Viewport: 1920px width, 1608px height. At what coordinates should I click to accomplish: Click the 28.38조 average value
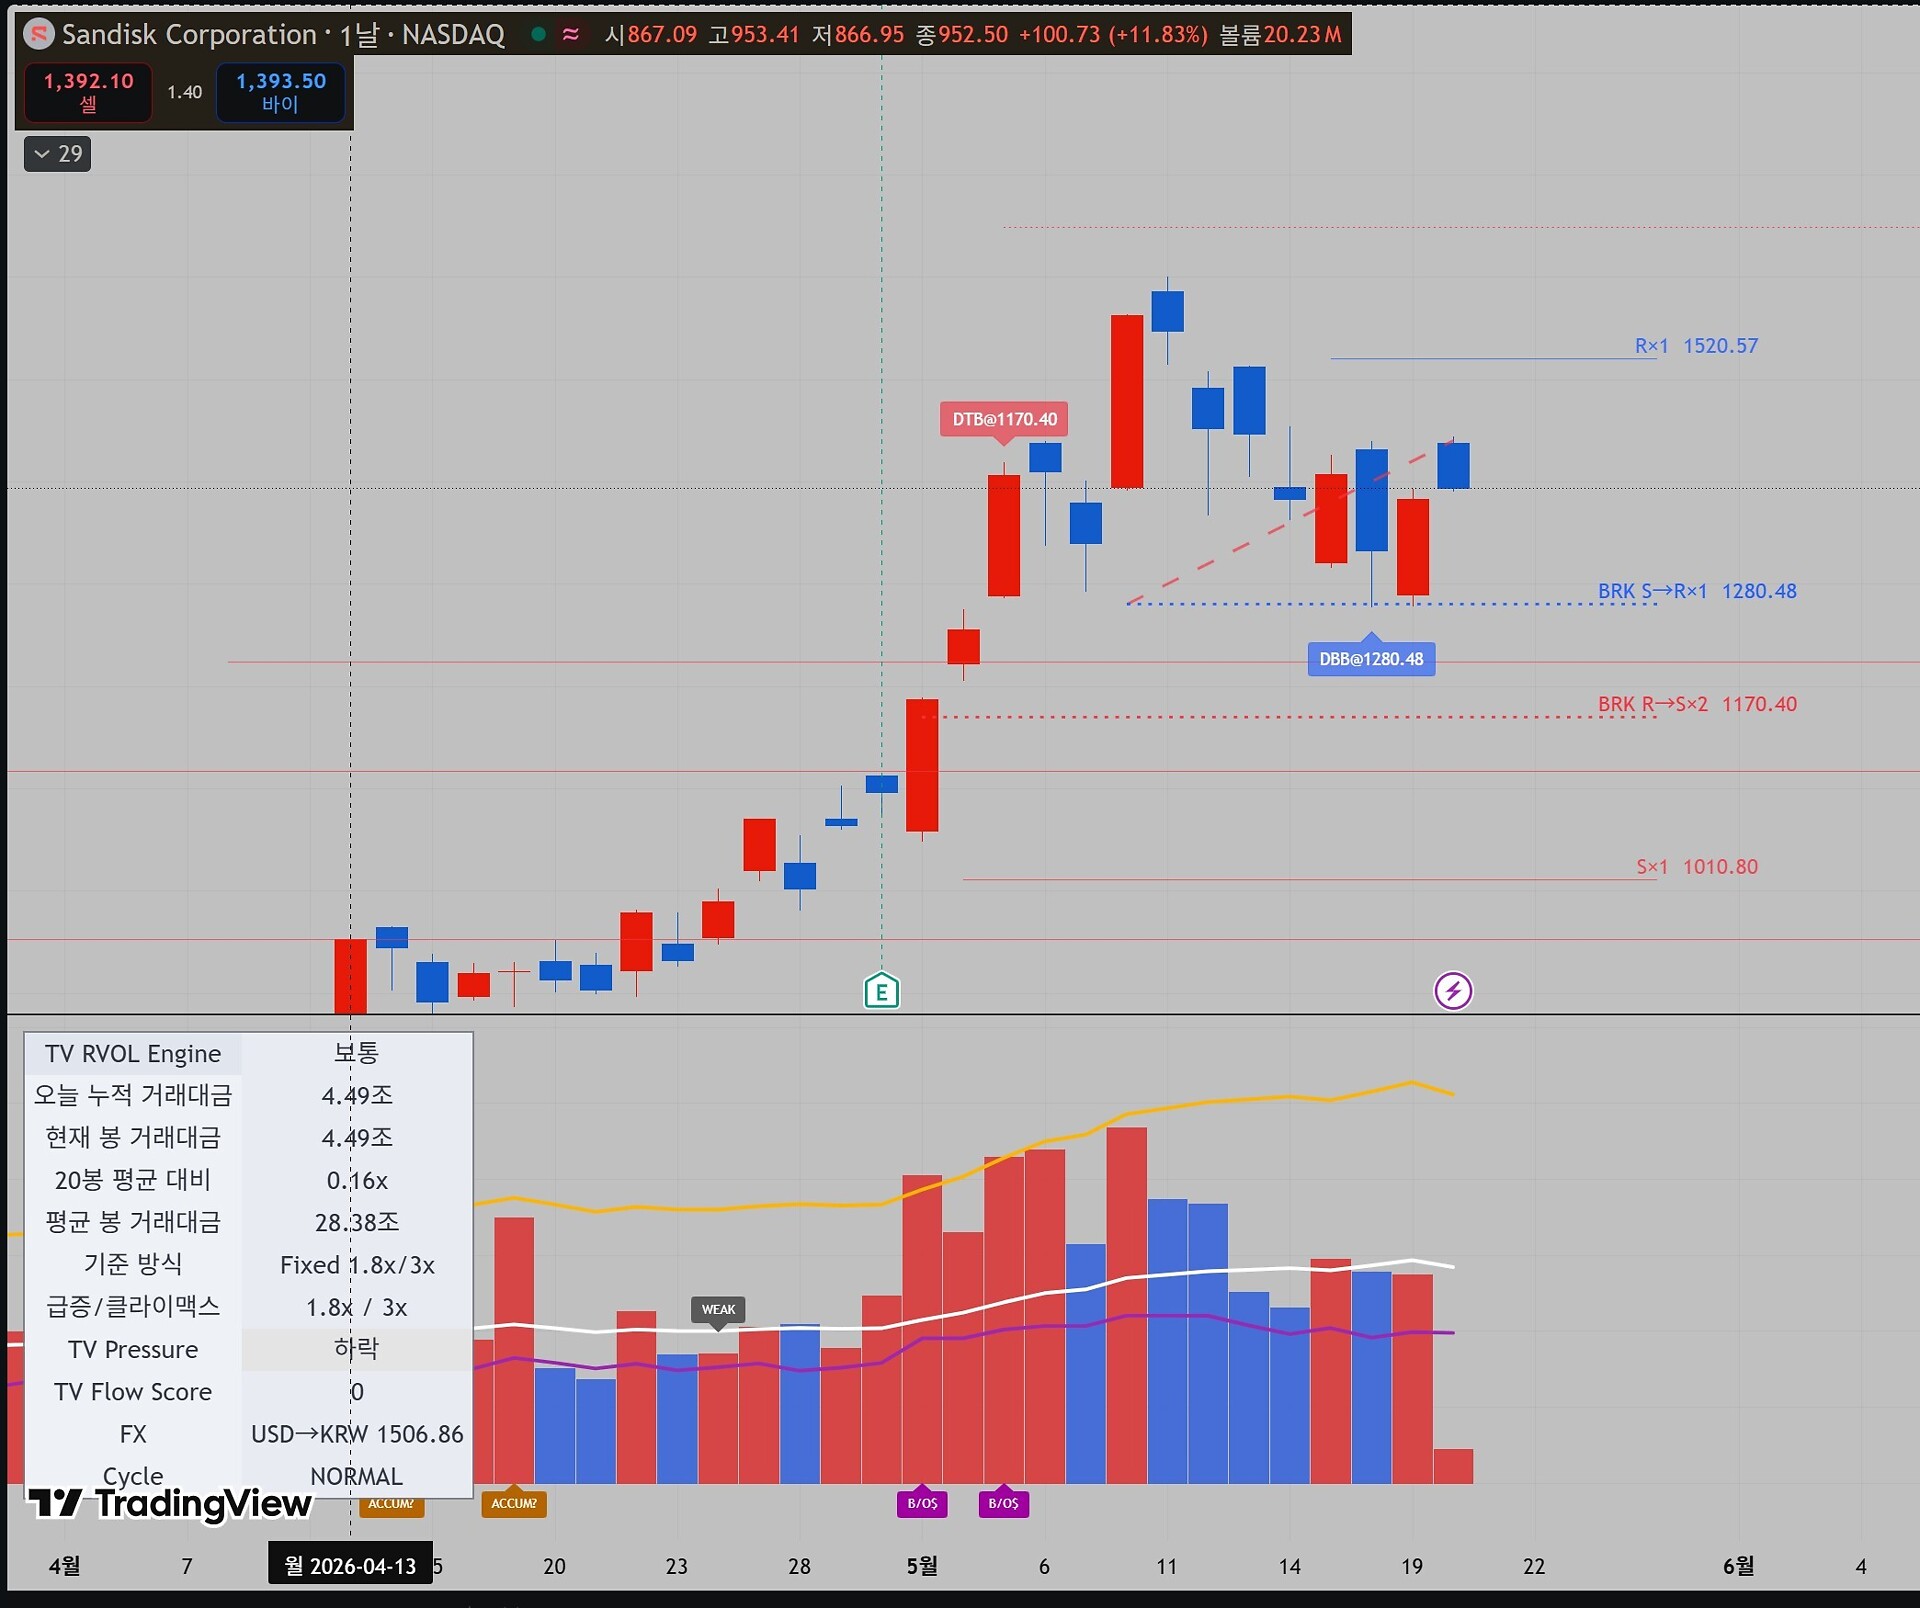[357, 1223]
